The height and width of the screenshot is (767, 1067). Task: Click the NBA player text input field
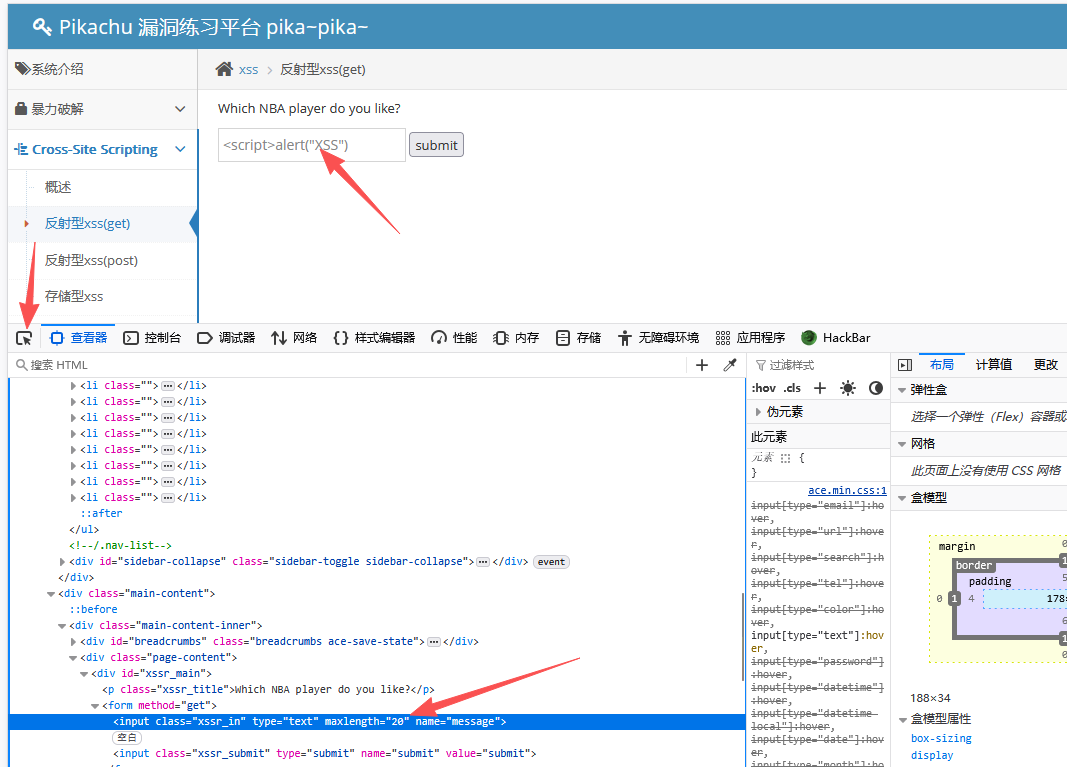(x=312, y=145)
